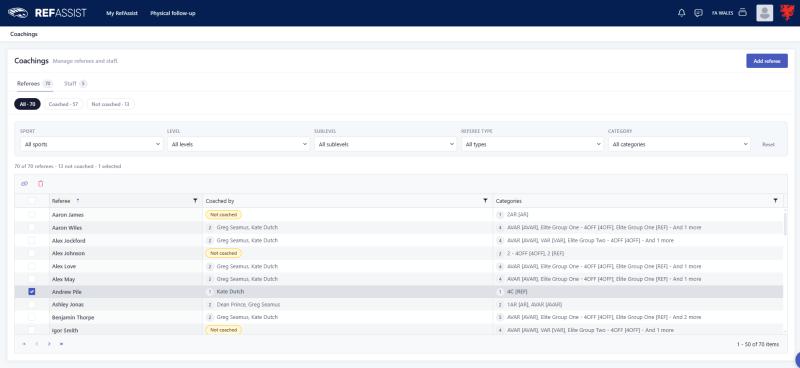This screenshot has width=800, height=368.
Task: Open the Referee column filter icon
Action: tap(195, 201)
